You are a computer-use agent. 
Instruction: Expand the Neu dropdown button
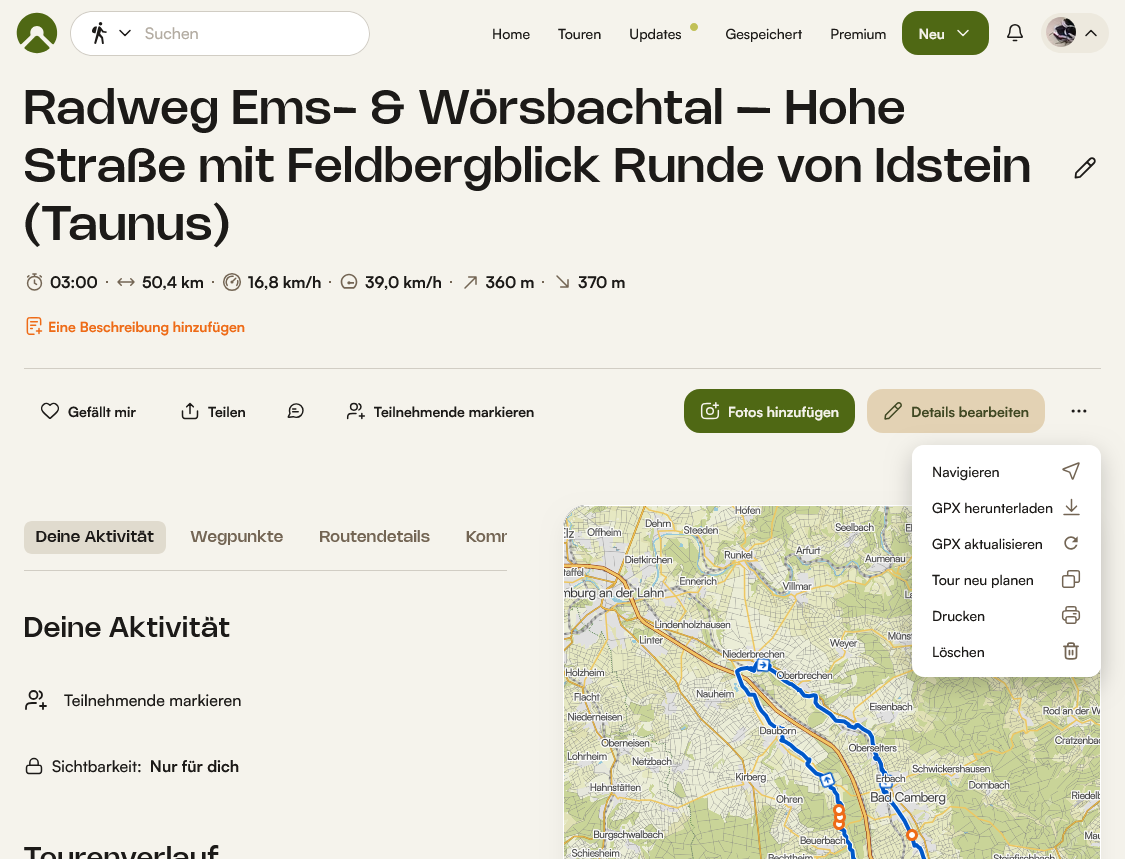[x=945, y=33]
